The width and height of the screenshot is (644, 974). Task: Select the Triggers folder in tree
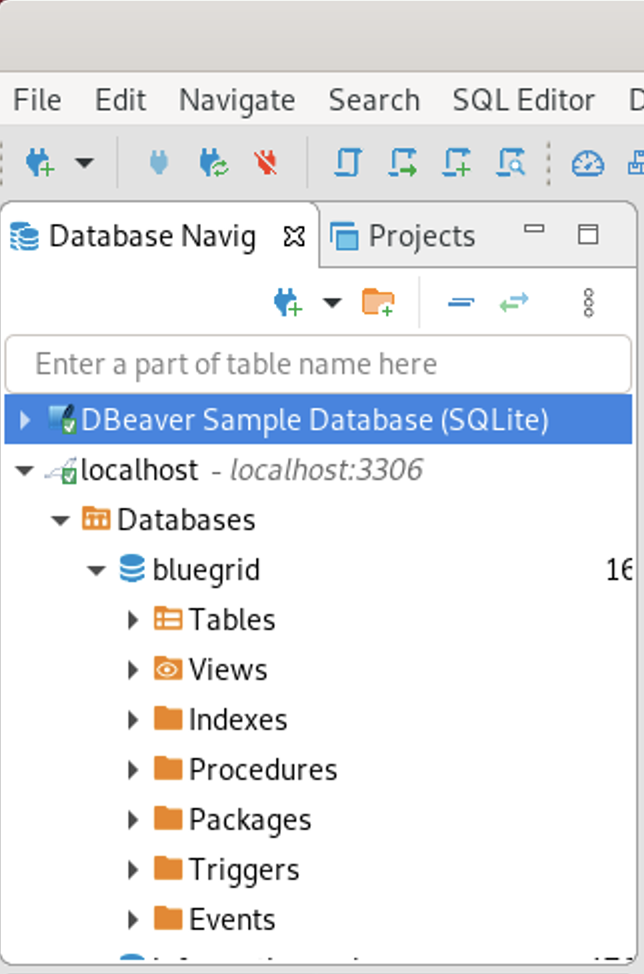click(x=244, y=870)
